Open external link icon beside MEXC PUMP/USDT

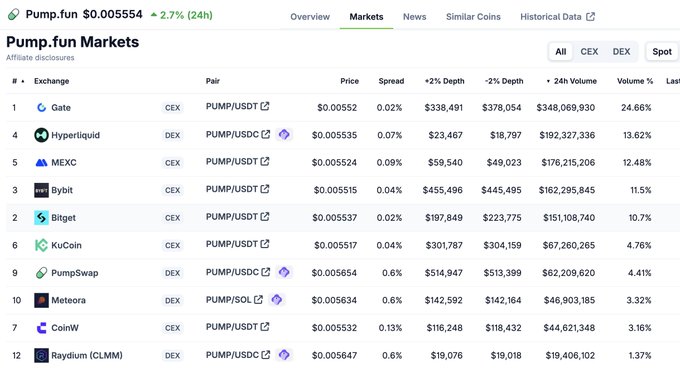(x=265, y=161)
